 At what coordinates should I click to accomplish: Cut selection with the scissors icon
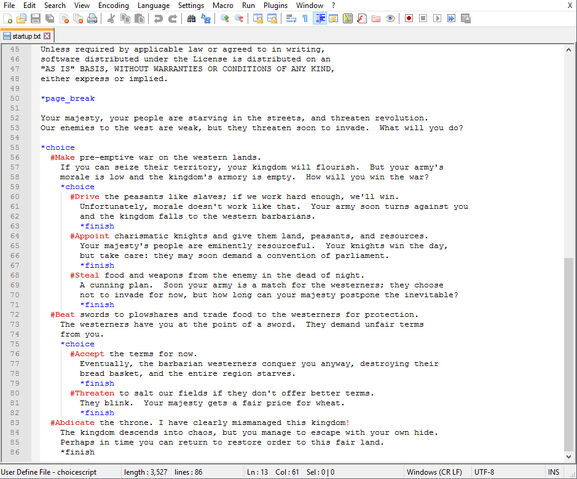click(111, 18)
